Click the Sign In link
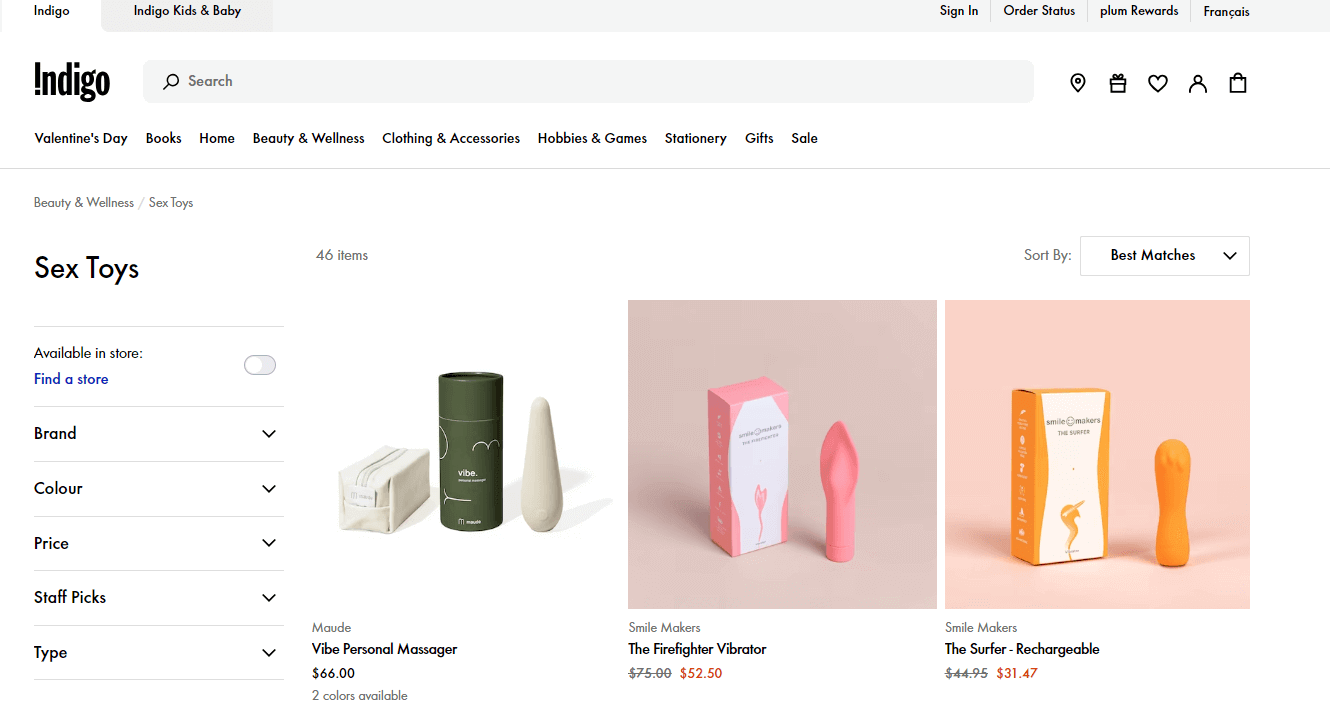The height and width of the screenshot is (702, 1330). click(959, 11)
